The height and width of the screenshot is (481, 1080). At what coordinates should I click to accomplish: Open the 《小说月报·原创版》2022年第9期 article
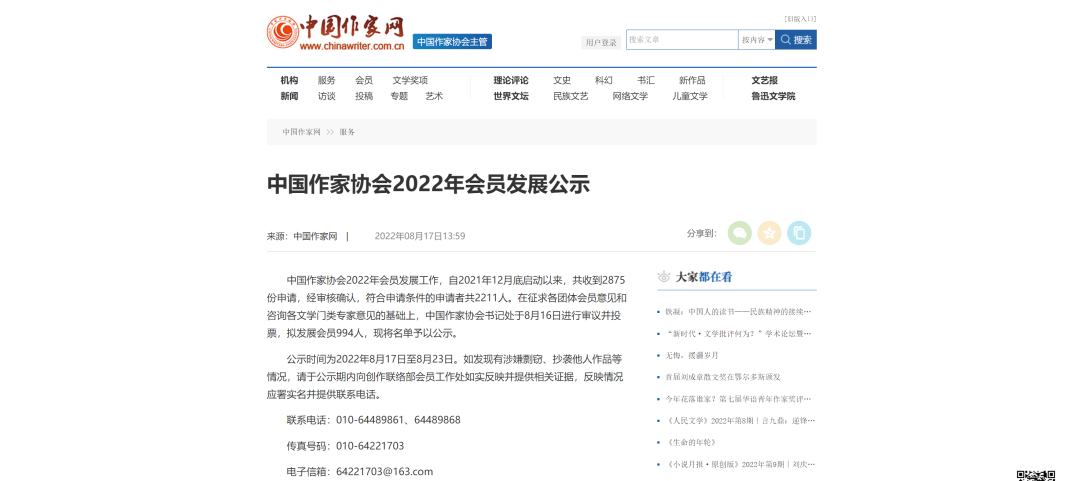click(738, 464)
